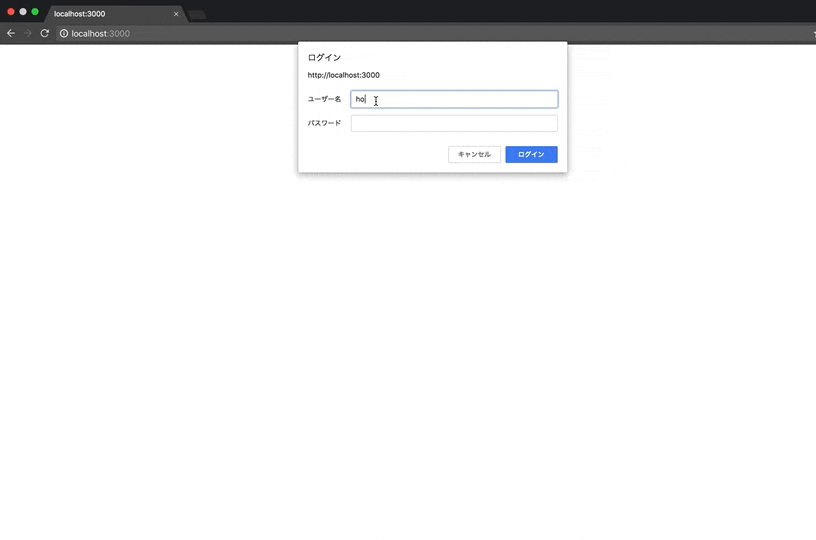Click the browser forward arrow
The image size is (816, 540).
click(x=28, y=33)
